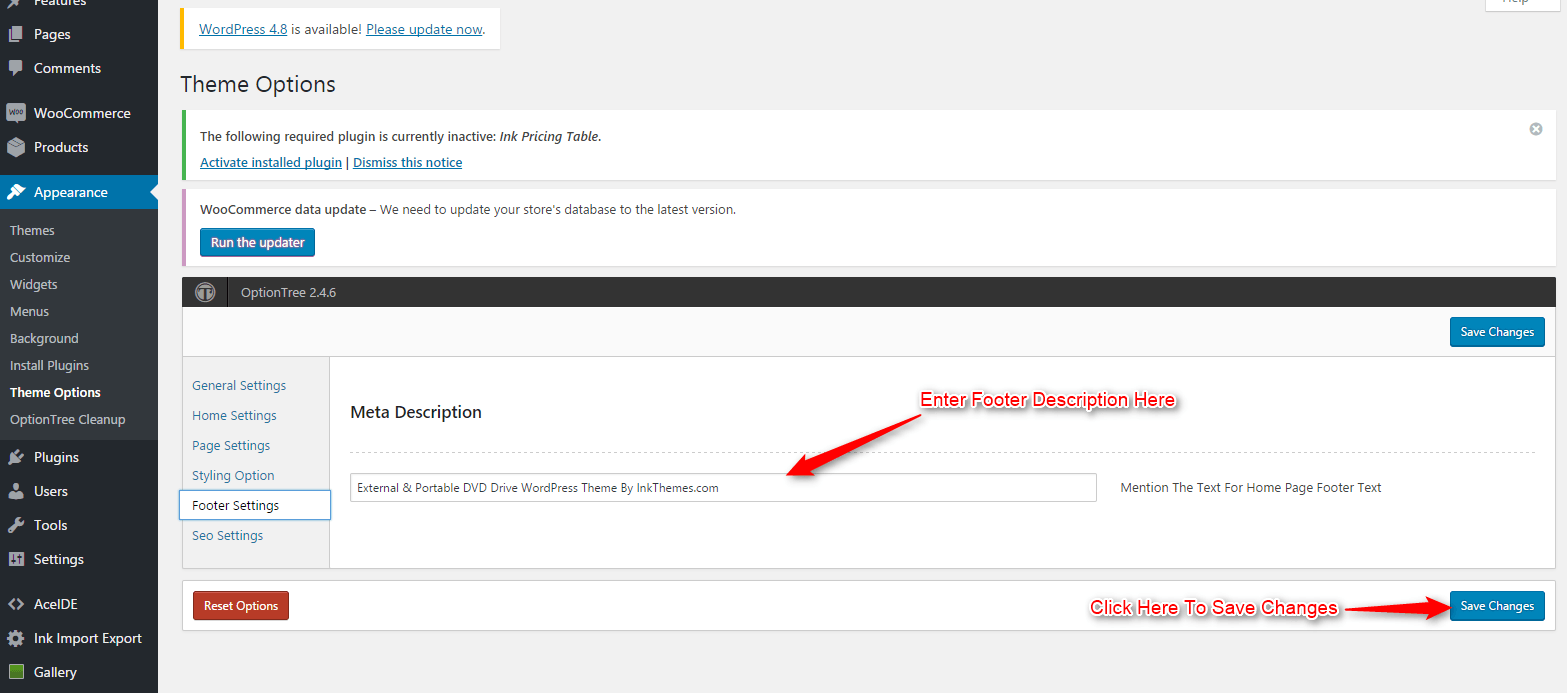Click the green Gallery icon
The width and height of the screenshot is (1567, 693).
coord(15,672)
